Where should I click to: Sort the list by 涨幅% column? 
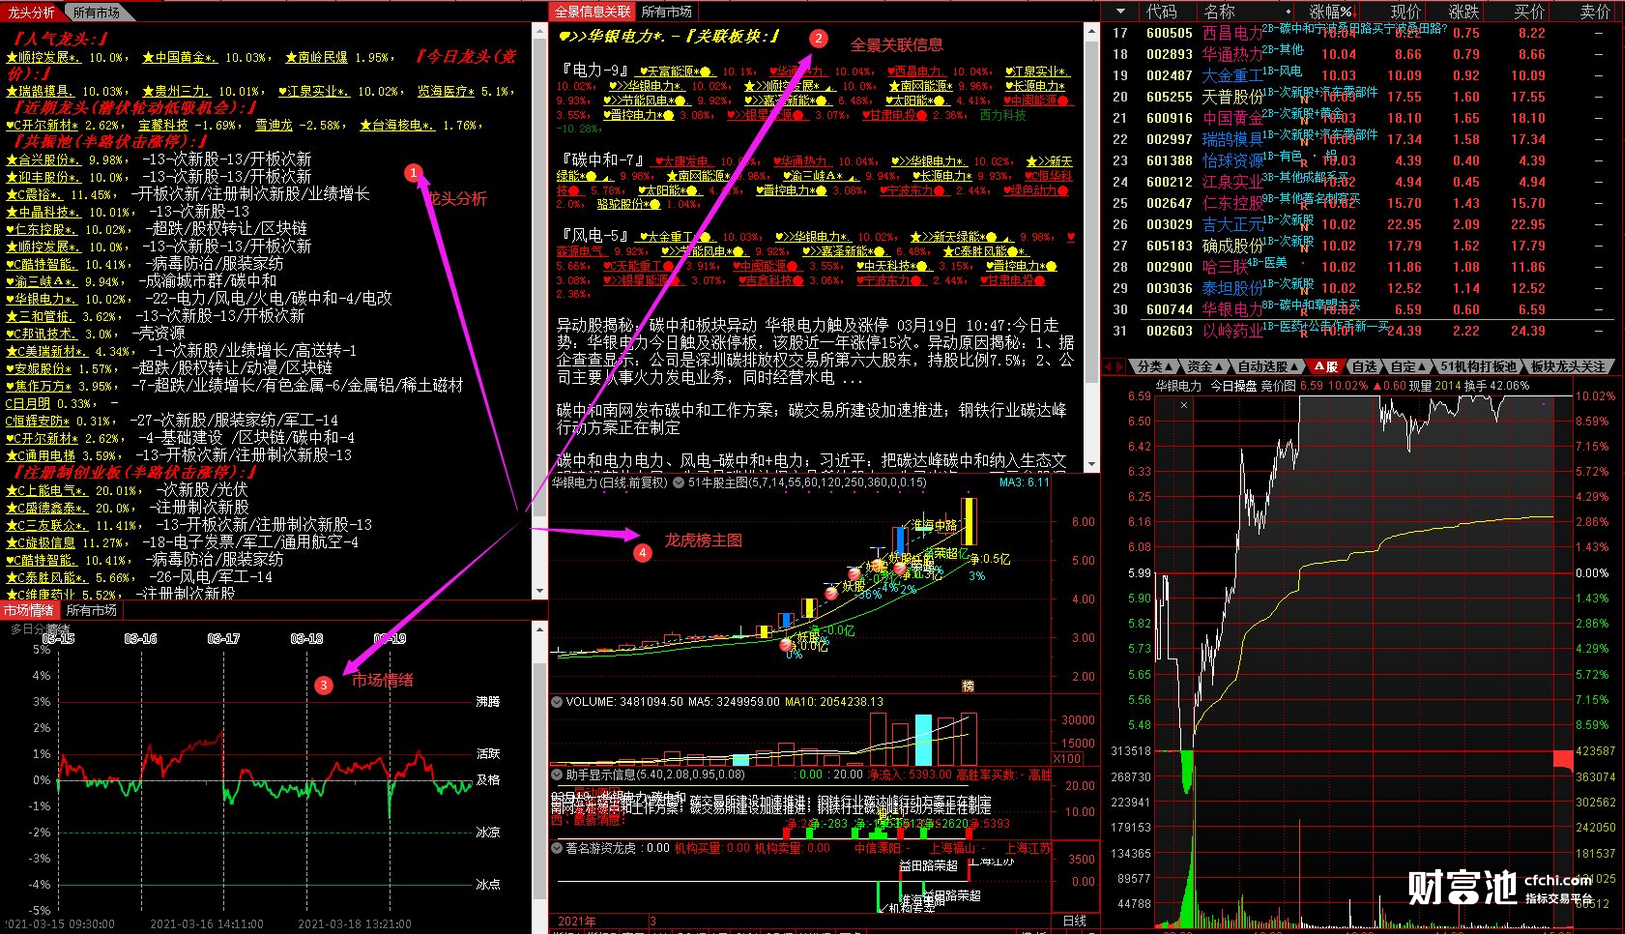(x=1330, y=11)
